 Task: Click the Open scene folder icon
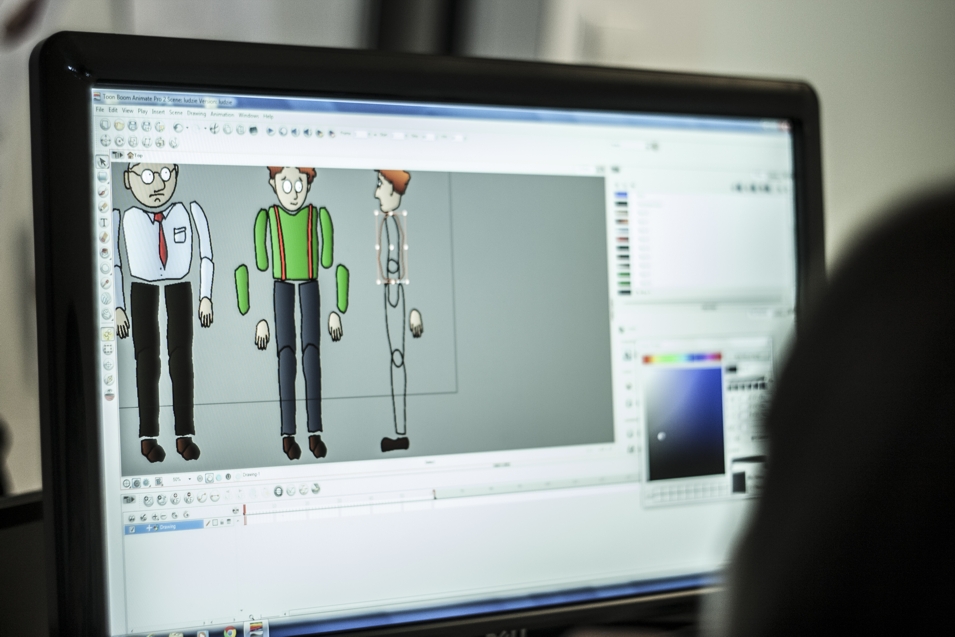pos(119,126)
